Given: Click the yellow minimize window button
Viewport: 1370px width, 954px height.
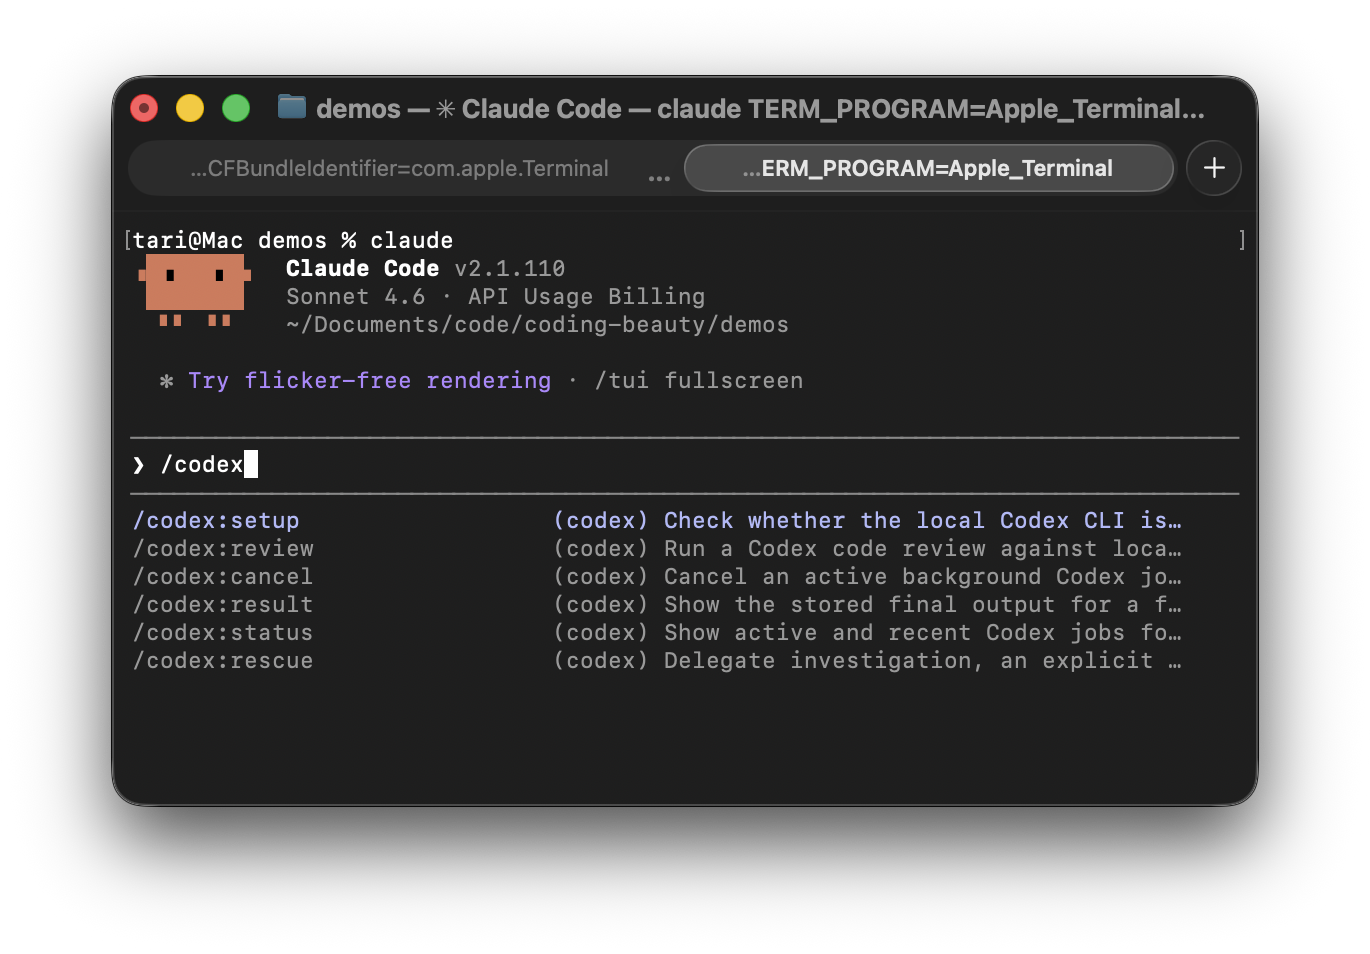Looking at the screenshot, I should pos(190,108).
